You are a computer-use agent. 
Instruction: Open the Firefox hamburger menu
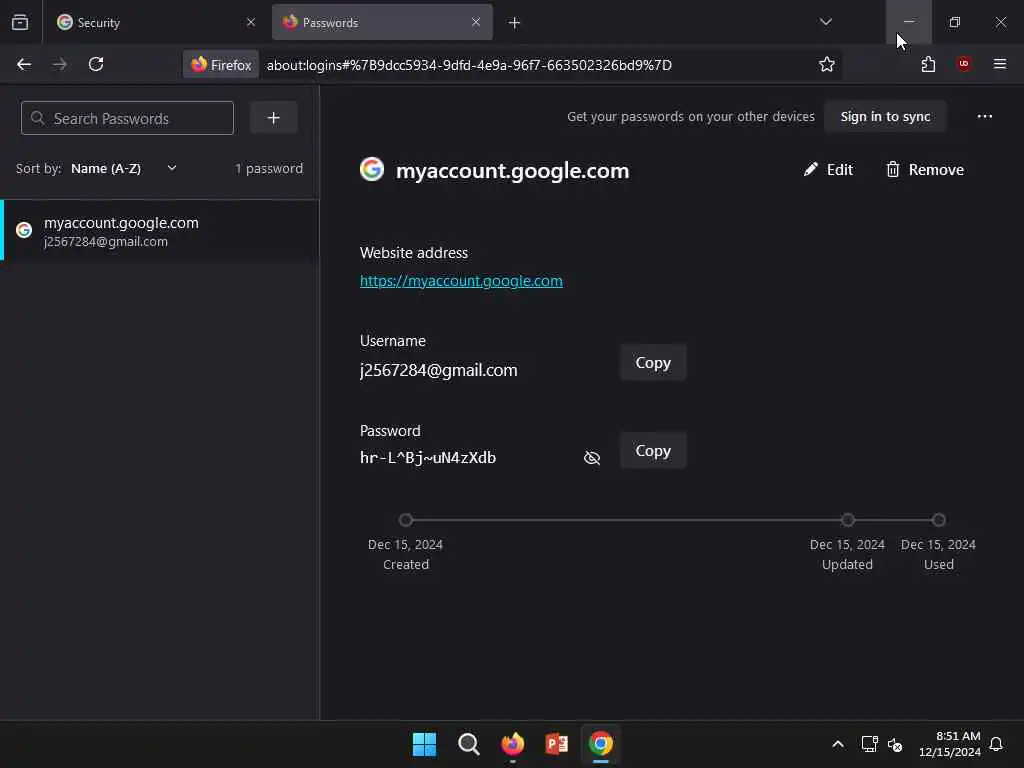pos(1000,64)
